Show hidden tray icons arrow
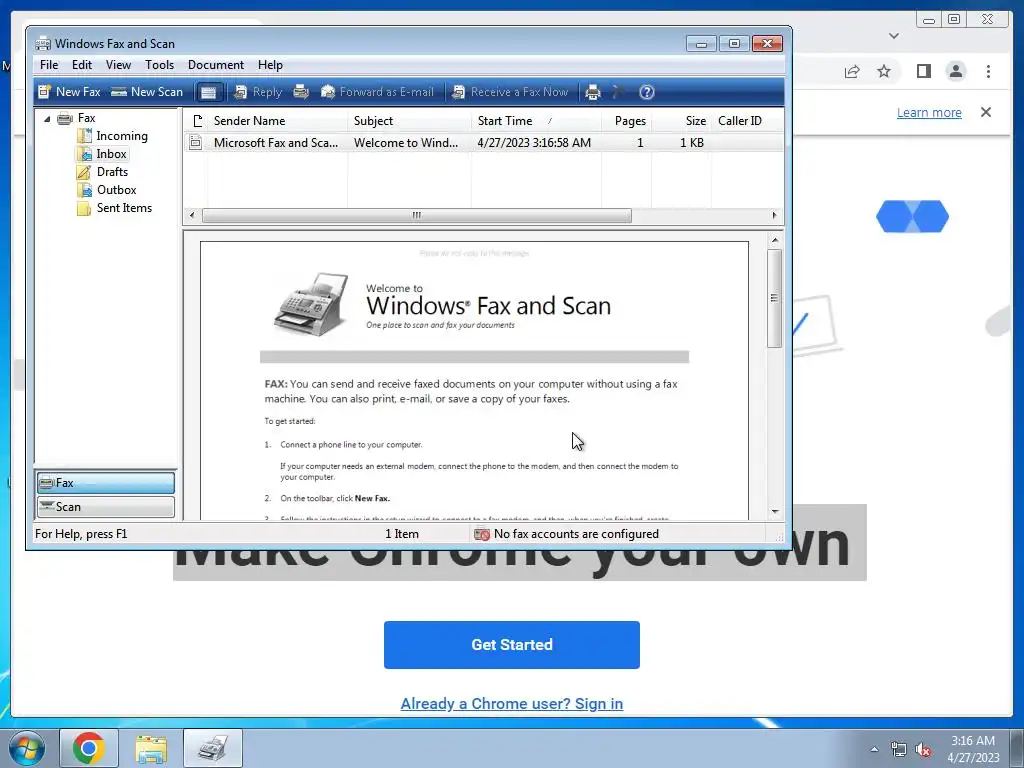The height and width of the screenshot is (768, 1024). 874,749
